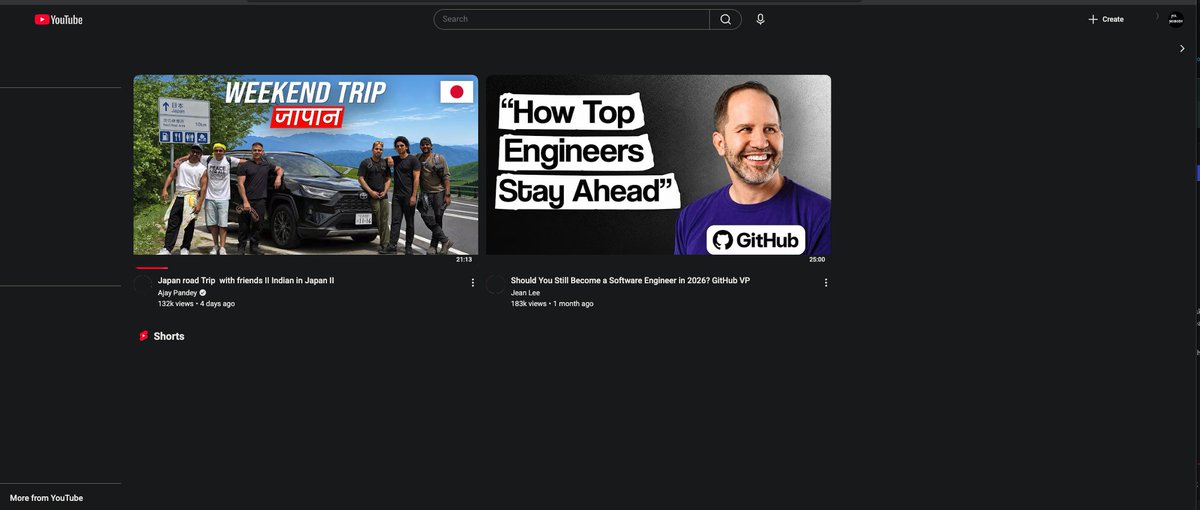The width and height of the screenshot is (1200, 510).
Task: Click the Create button with plus icon
Action: coord(1106,19)
